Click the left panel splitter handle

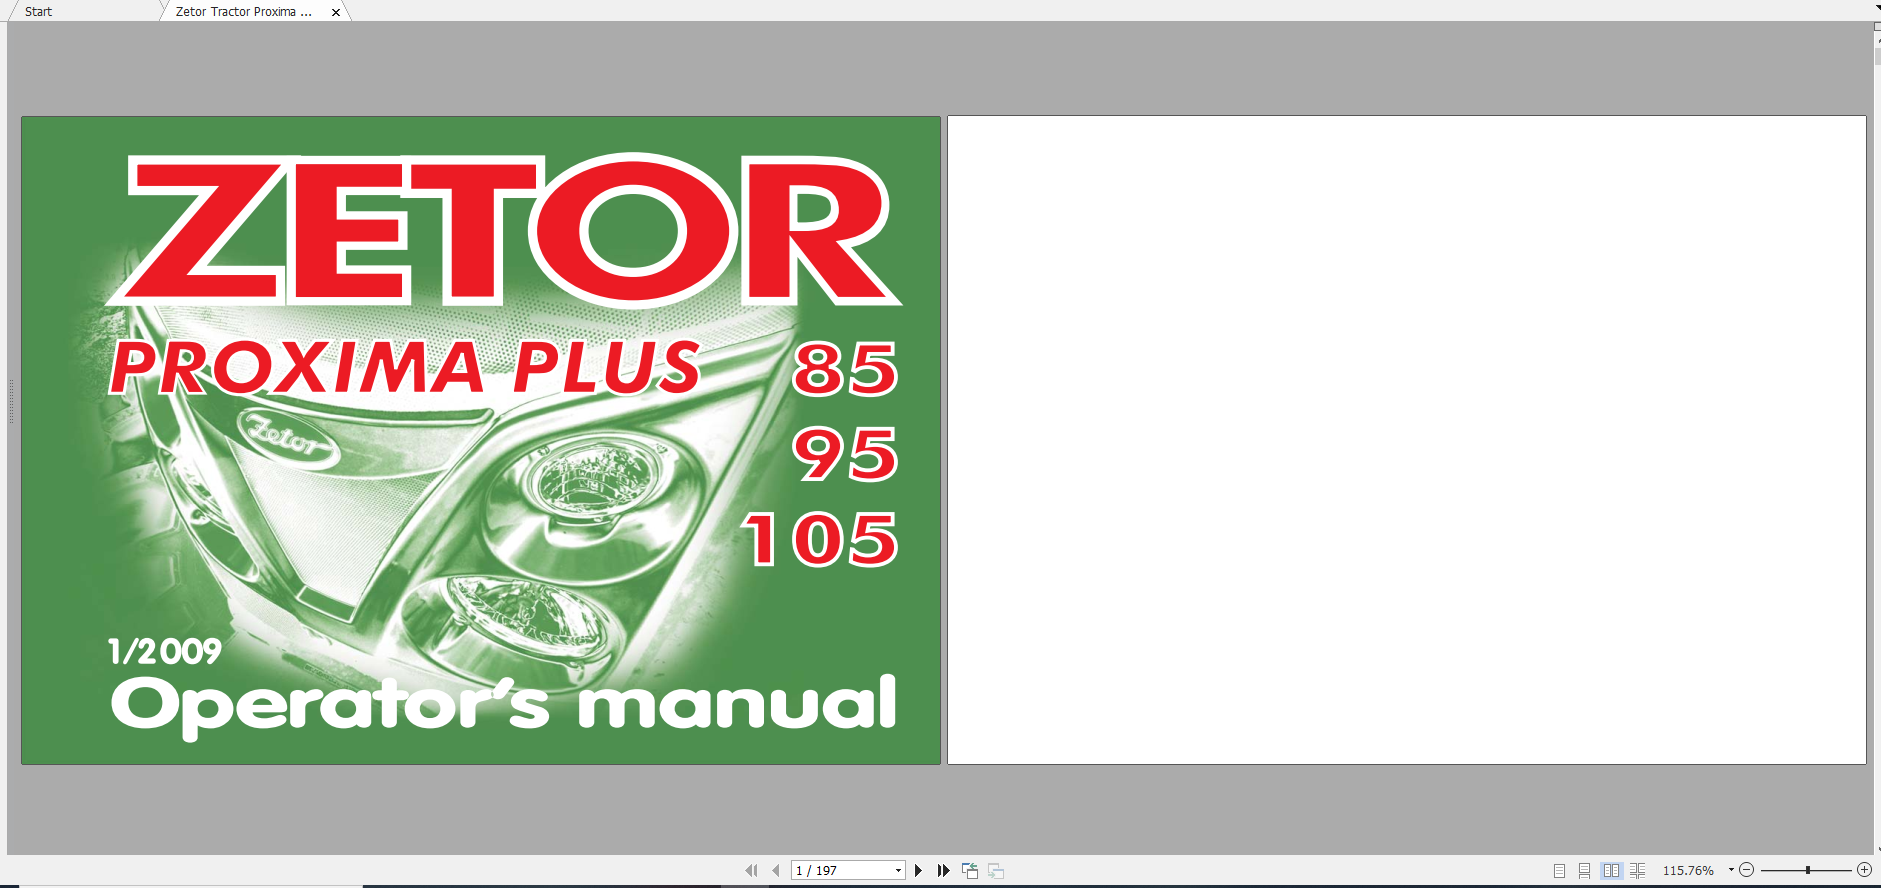tap(11, 401)
